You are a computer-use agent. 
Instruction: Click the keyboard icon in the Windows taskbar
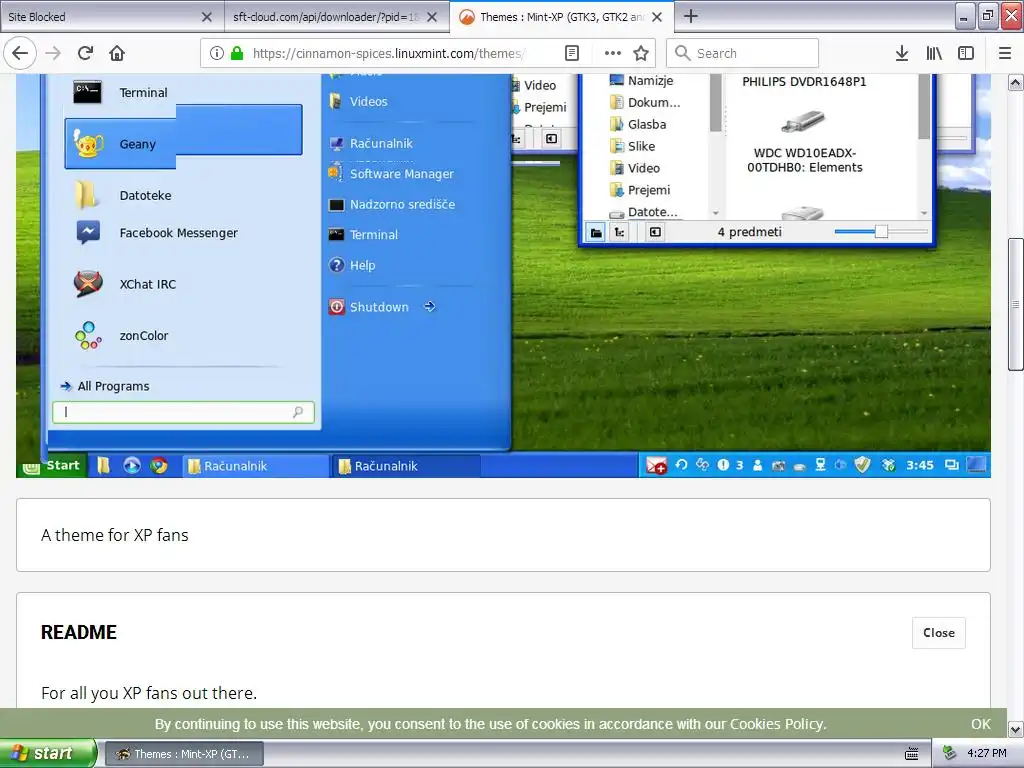pos(912,754)
